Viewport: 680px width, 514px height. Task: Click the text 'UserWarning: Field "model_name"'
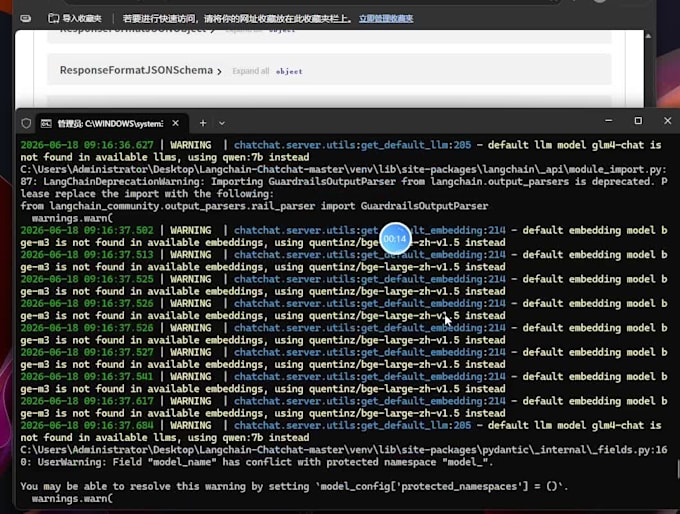point(127,462)
